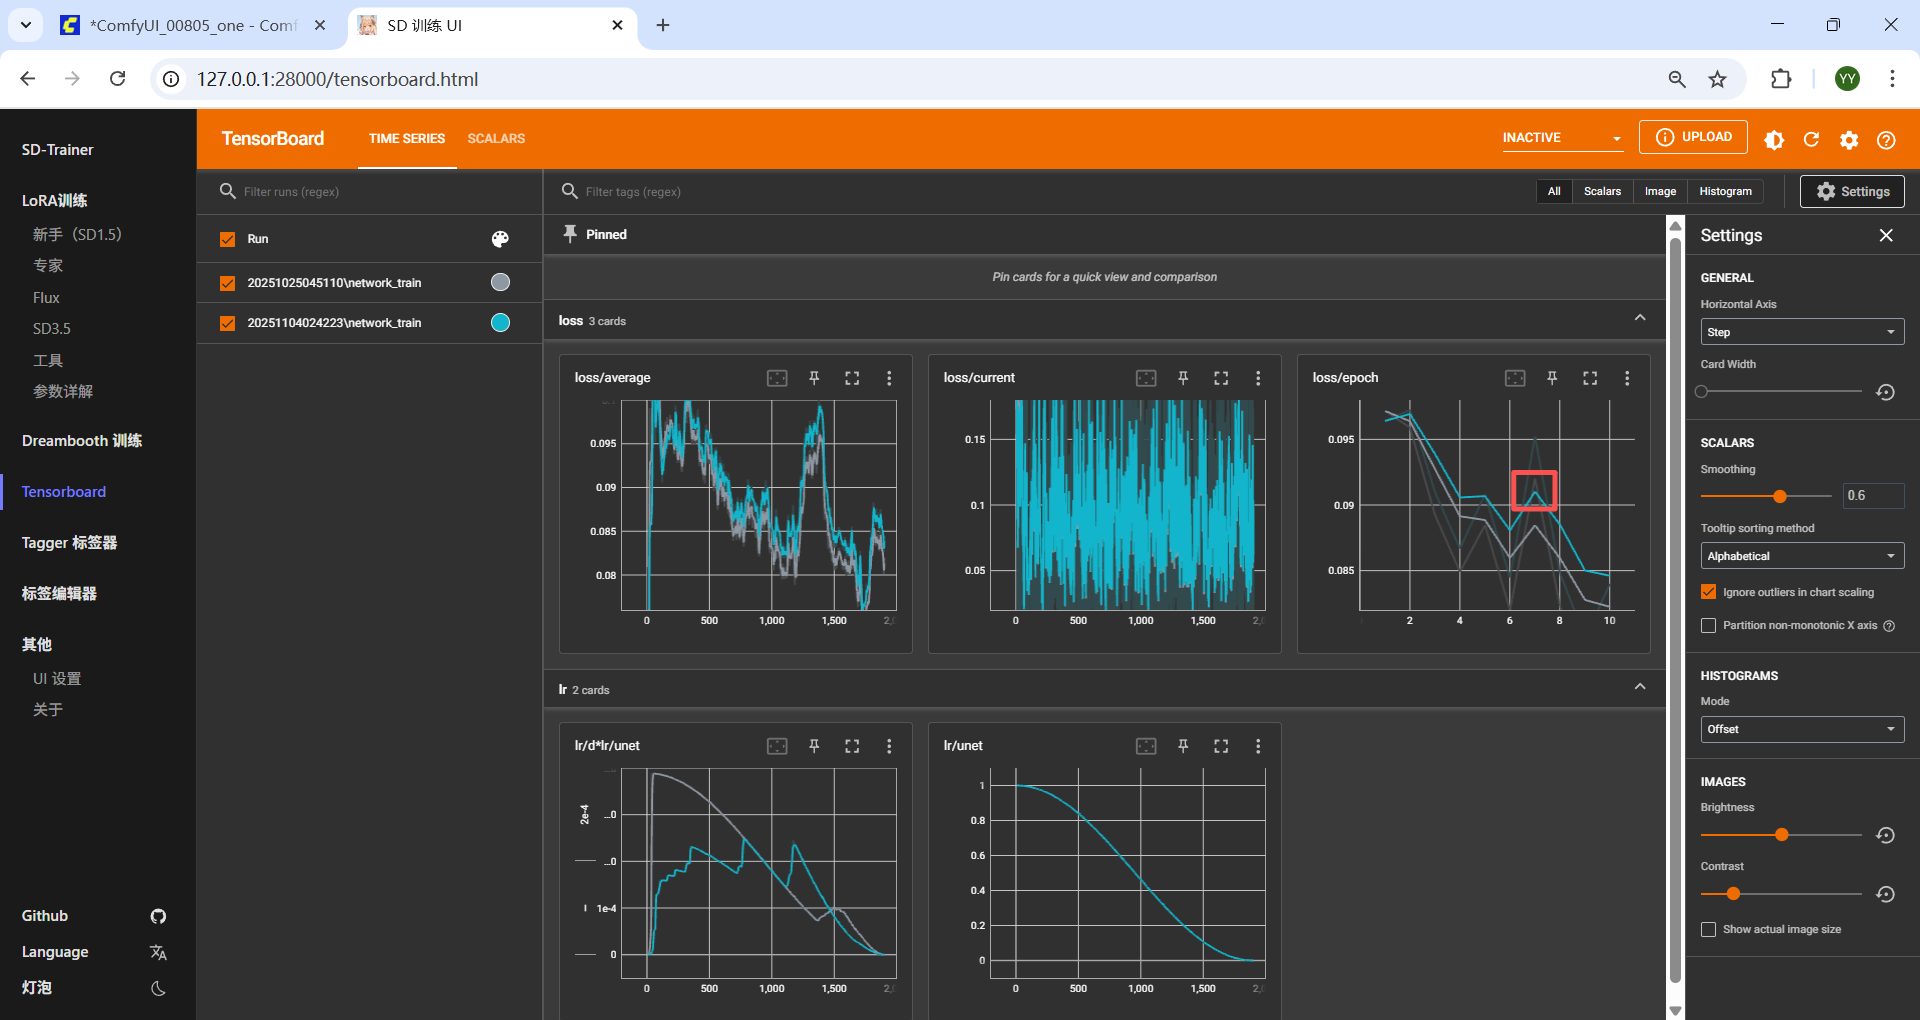Fit loss/average chart domain to data

click(x=777, y=378)
